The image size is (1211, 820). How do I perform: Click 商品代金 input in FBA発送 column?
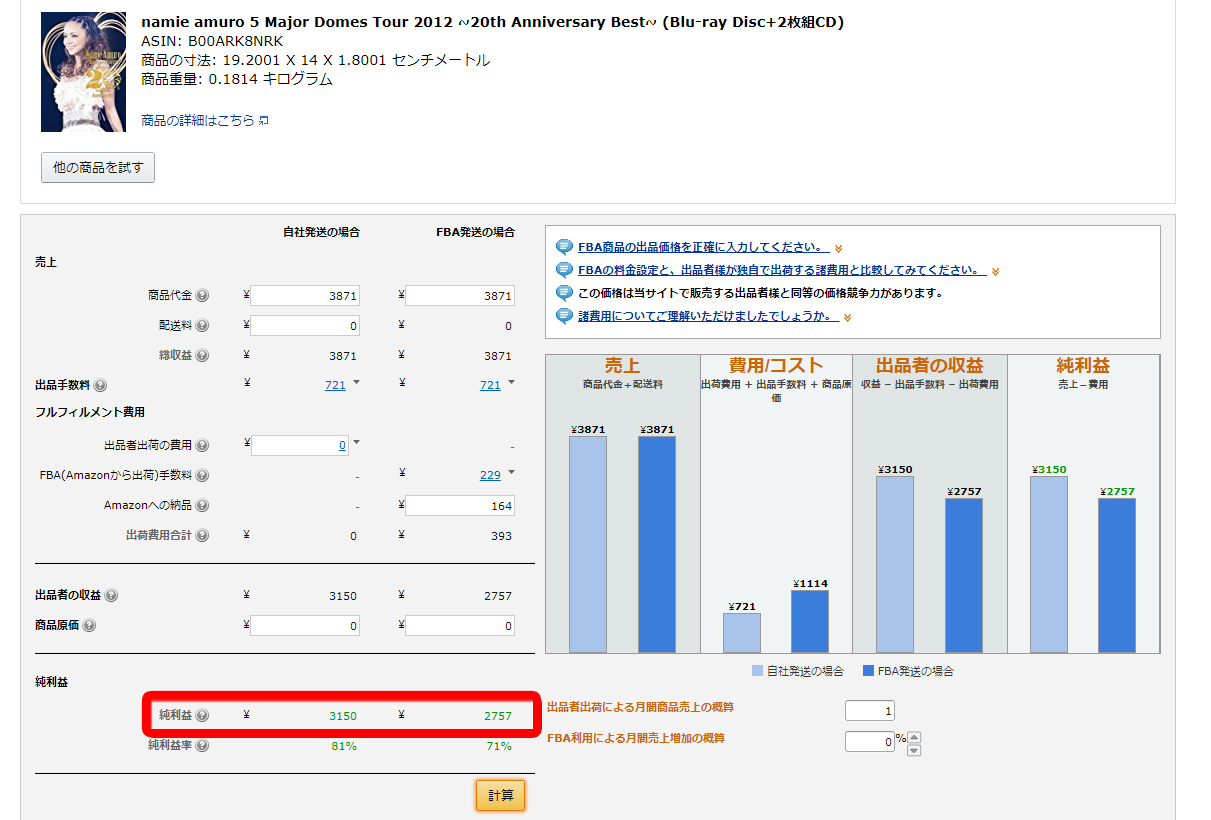[x=460, y=296]
